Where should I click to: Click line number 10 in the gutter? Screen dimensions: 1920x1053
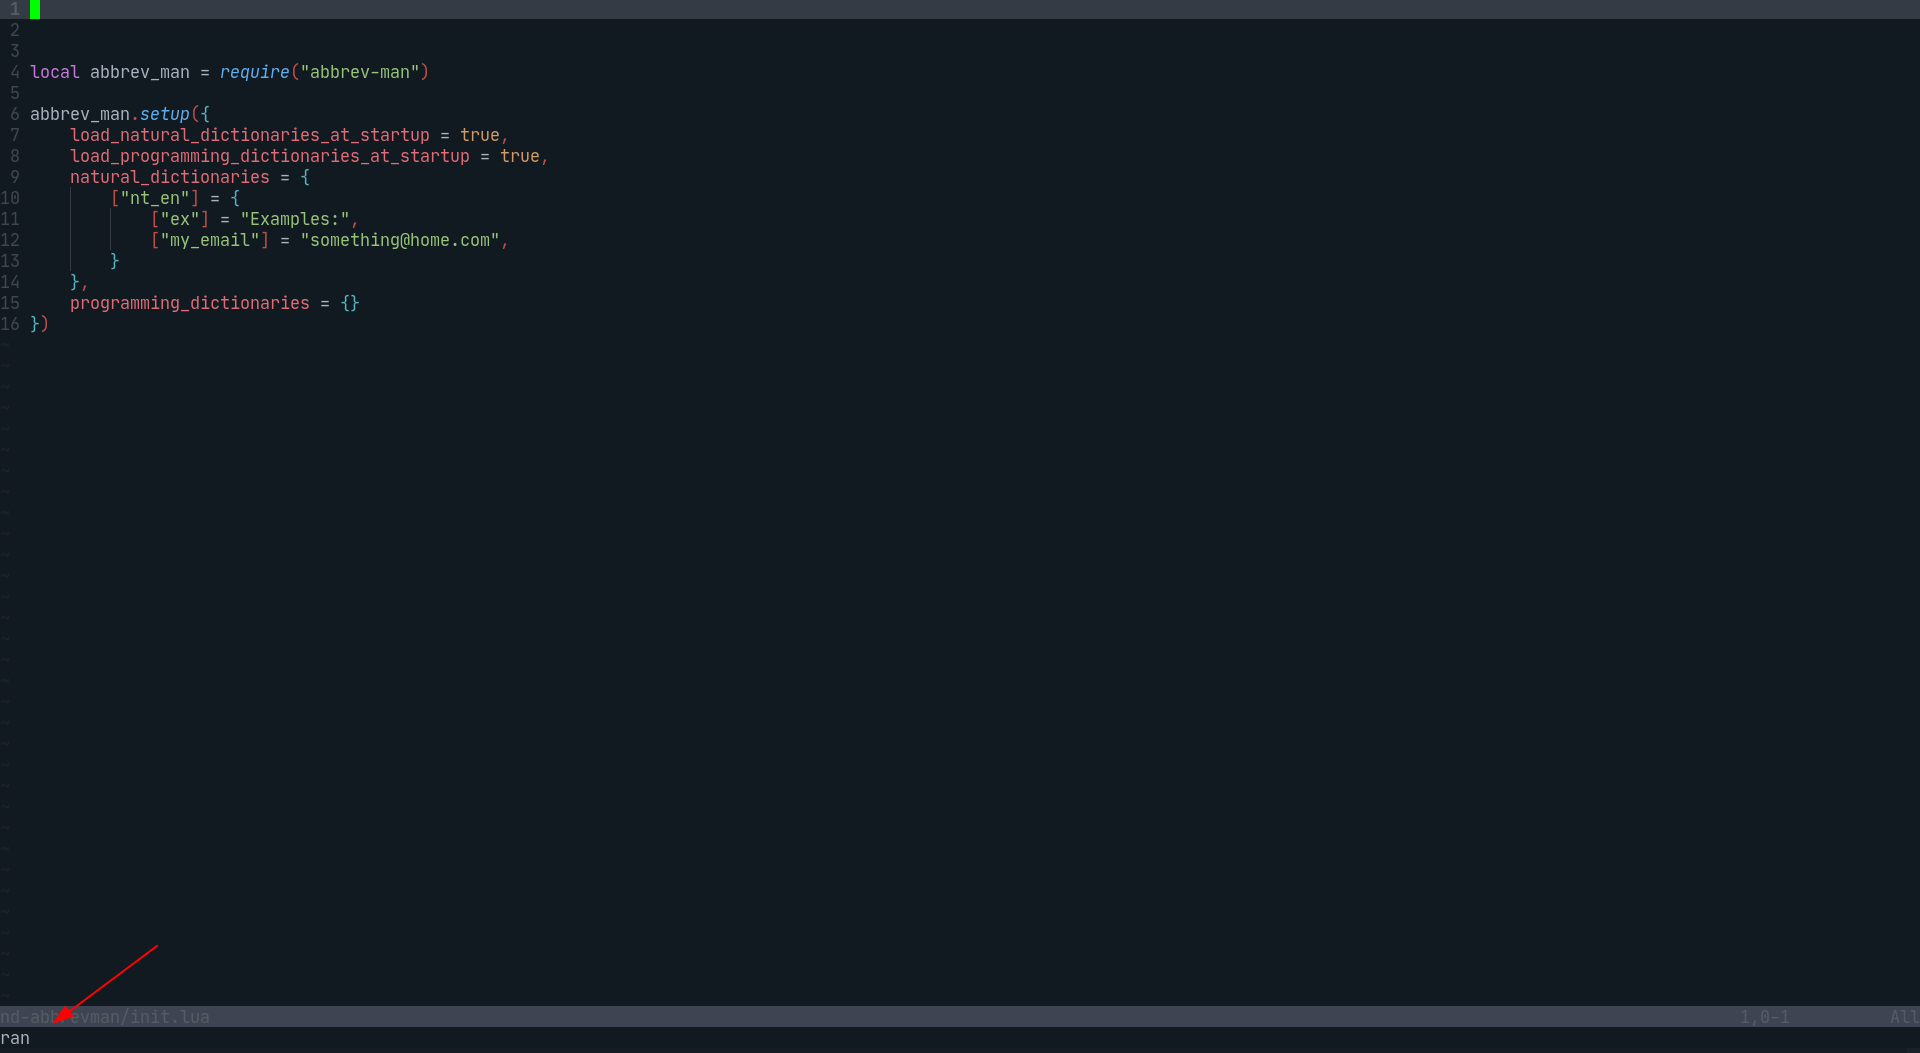(x=12, y=198)
